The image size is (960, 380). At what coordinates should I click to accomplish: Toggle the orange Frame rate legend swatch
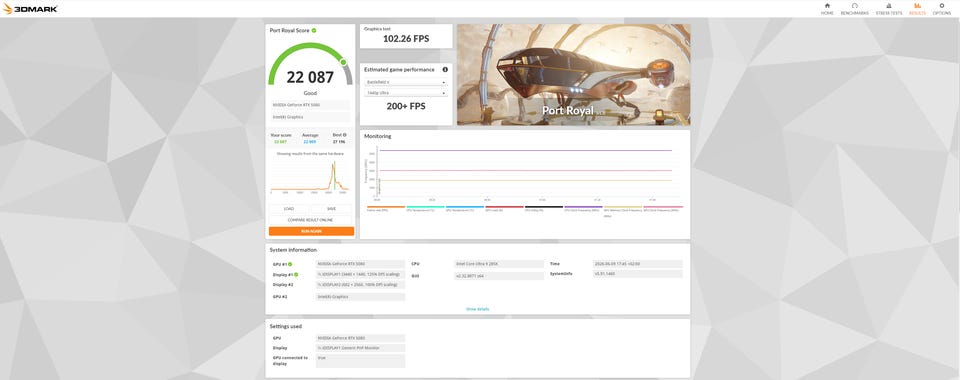tap(386, 207)
